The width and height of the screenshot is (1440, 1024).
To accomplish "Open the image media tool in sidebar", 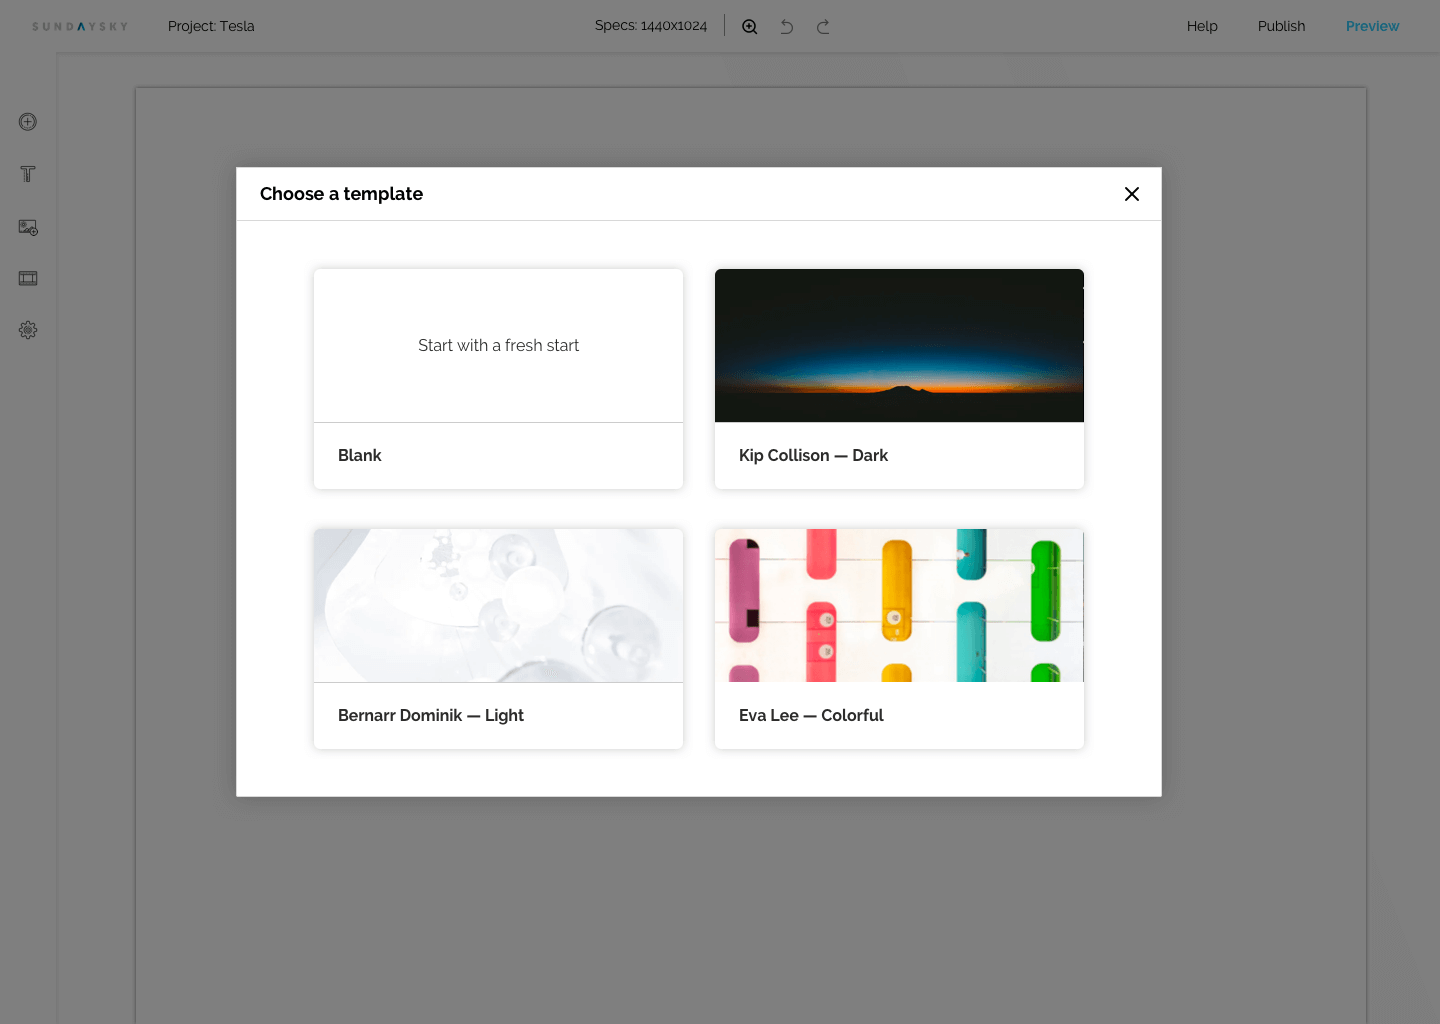I will pyautogui.click(x=28, y=227).
